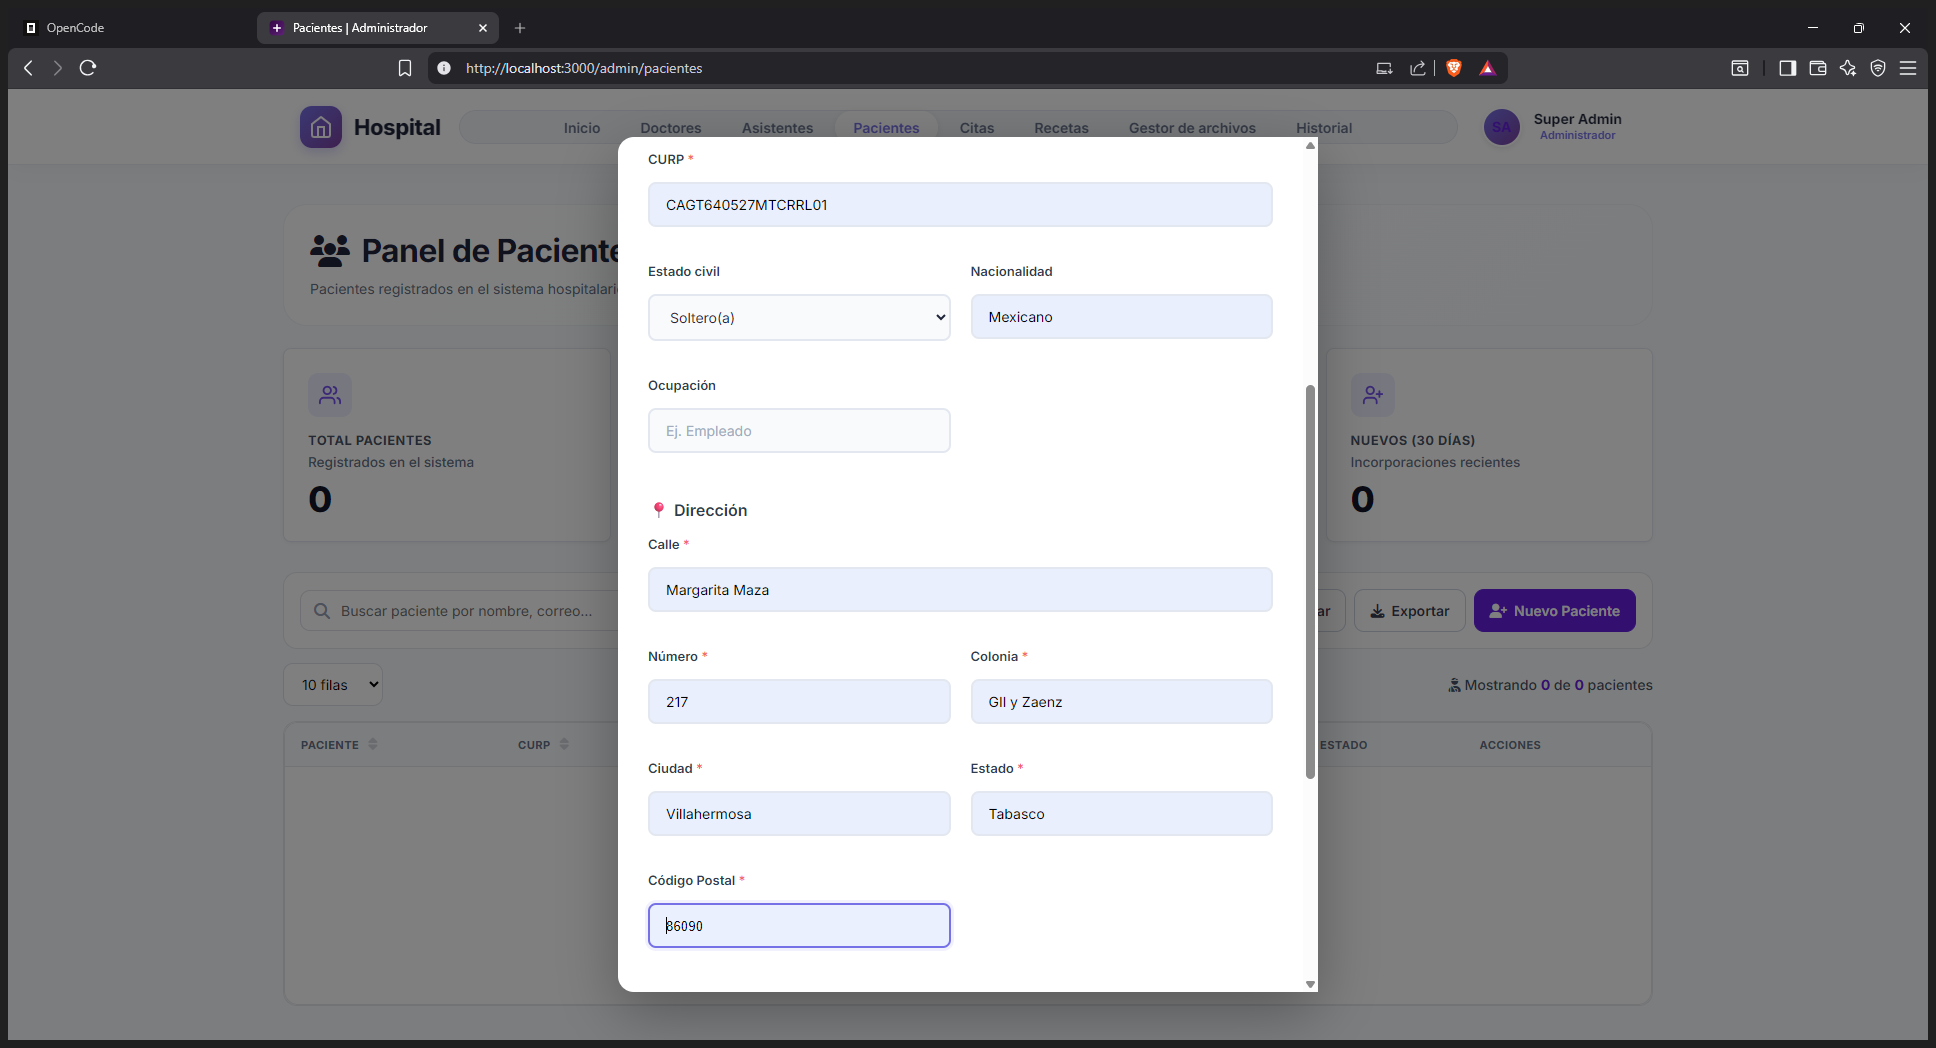This screenshot has width=1936, height=1048.
Task: Open Brave Wallet icon
Action: 1818,68
